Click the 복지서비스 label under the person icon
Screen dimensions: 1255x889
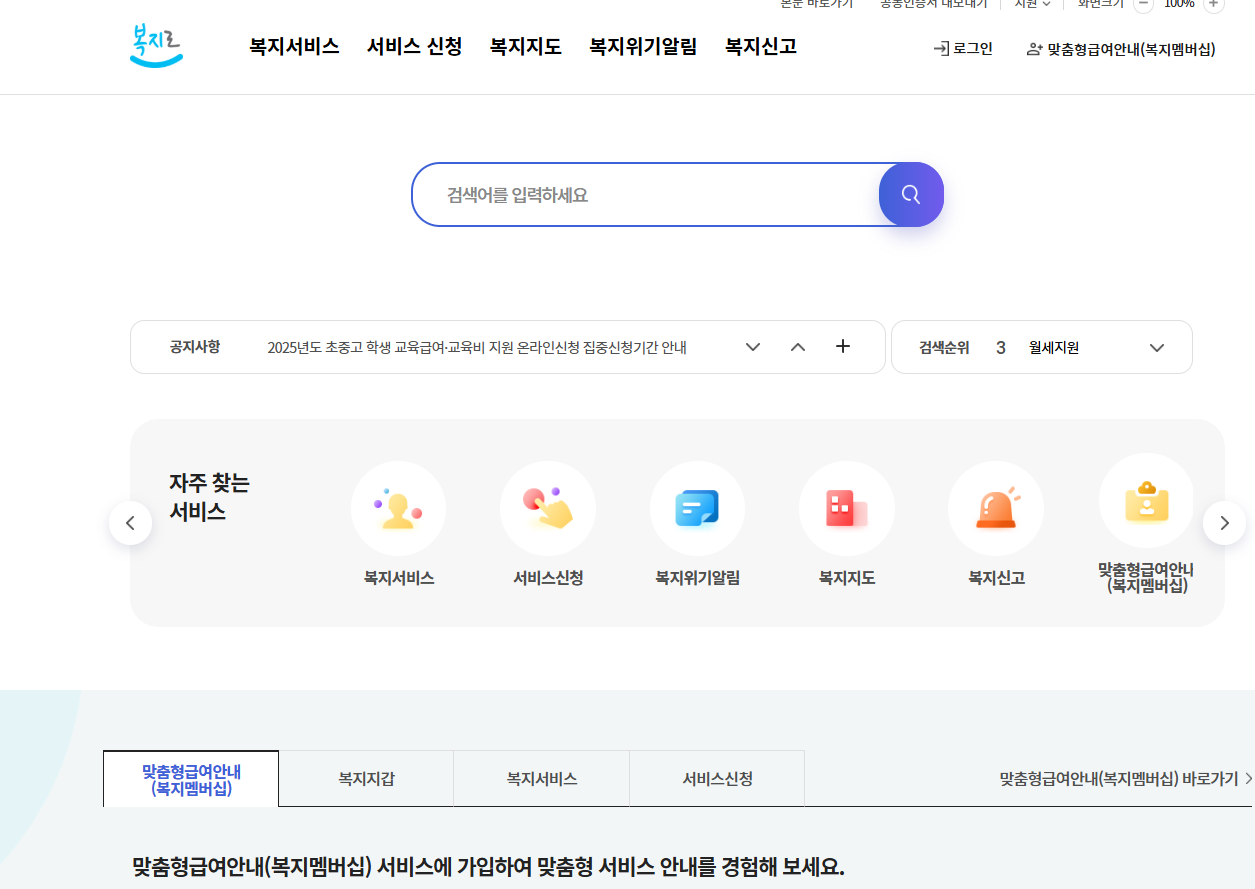tap(399, 578)
